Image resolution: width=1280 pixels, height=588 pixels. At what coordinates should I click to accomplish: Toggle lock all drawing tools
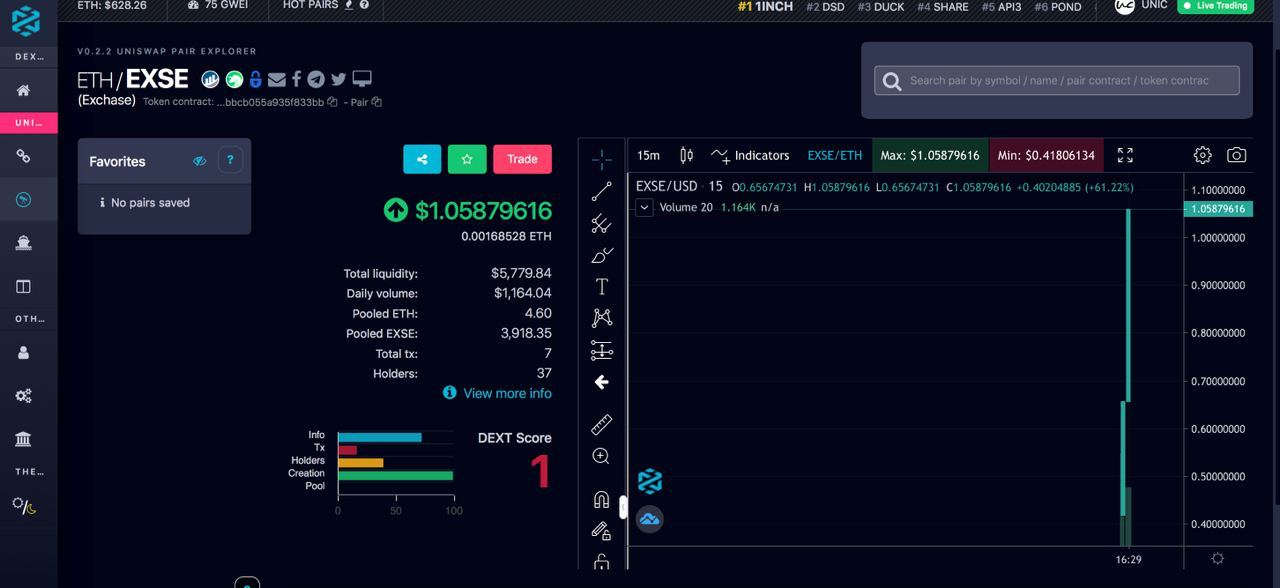click(x=601, y=562)
